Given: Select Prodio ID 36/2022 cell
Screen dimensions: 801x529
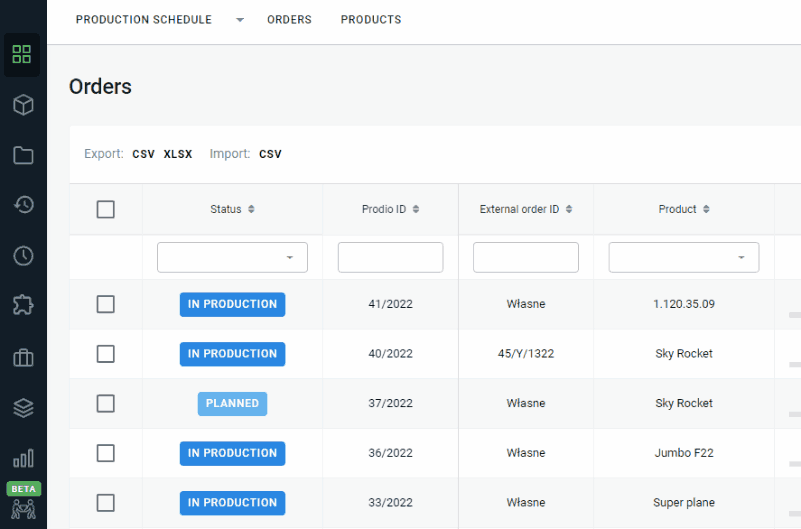Looking at the screenshot, I should [390, 453].
